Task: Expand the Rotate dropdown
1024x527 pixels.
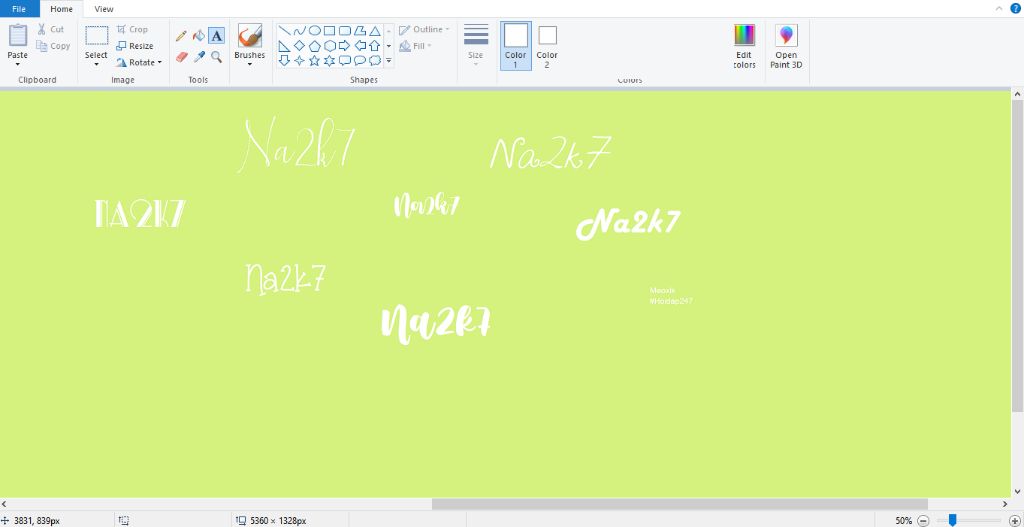Action: click(159, 63)
